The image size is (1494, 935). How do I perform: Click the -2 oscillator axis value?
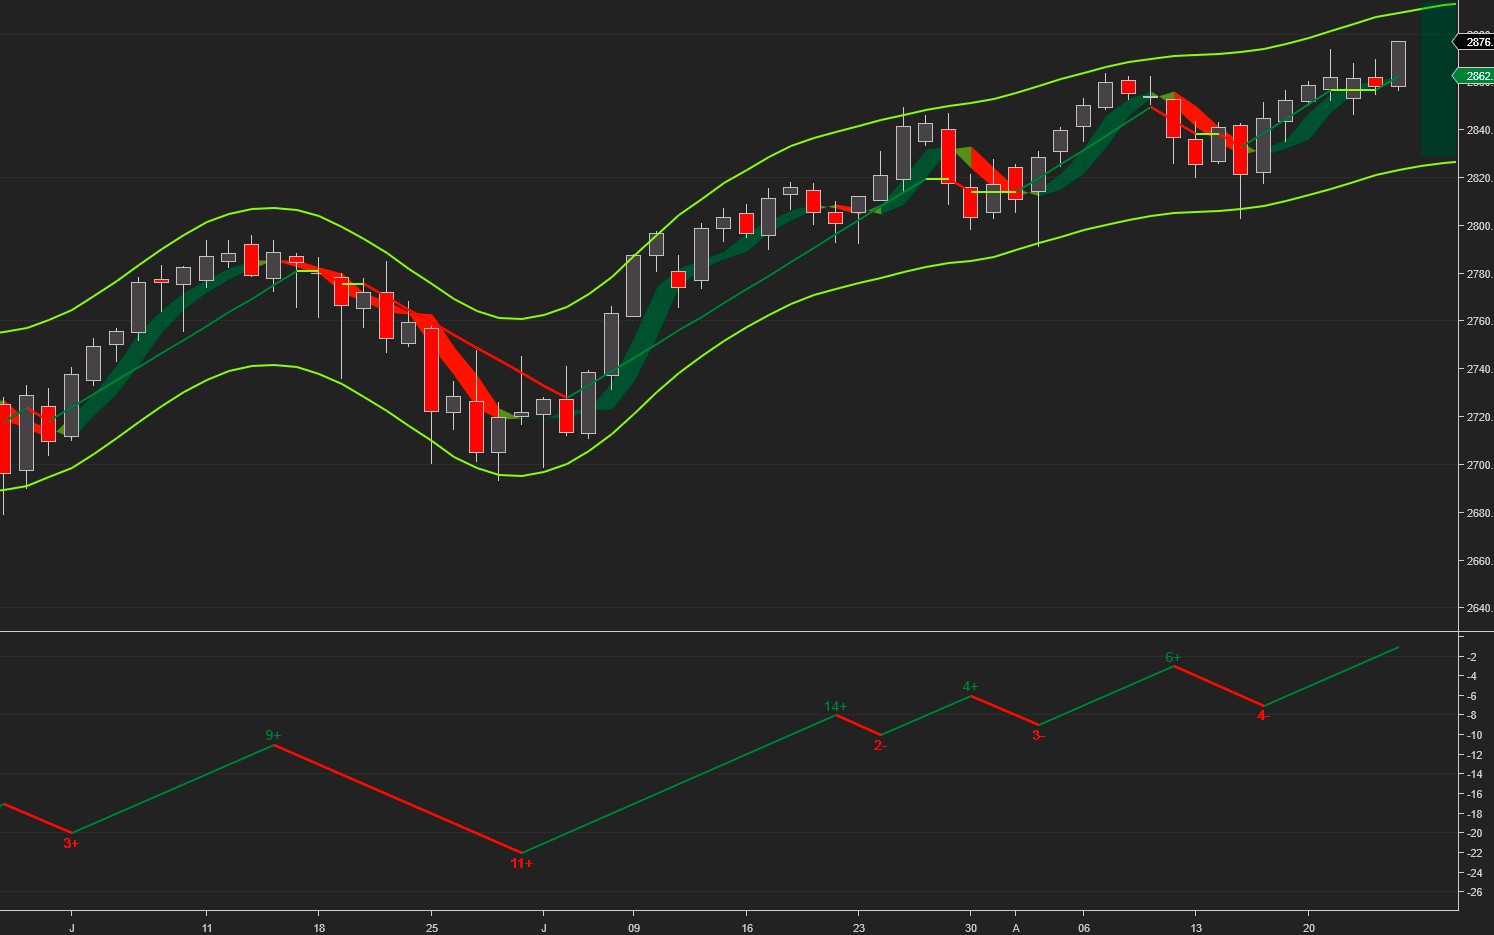click(1474, 657)
